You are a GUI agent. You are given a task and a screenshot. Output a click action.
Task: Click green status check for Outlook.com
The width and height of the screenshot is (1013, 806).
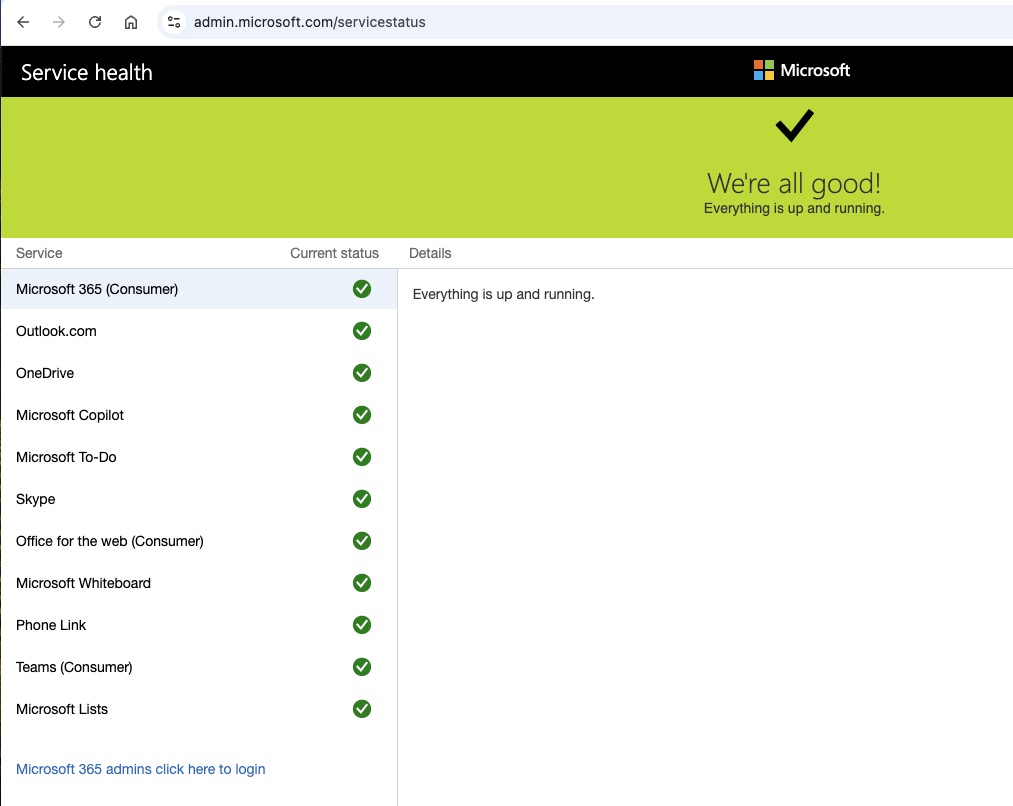click(362, 331)
